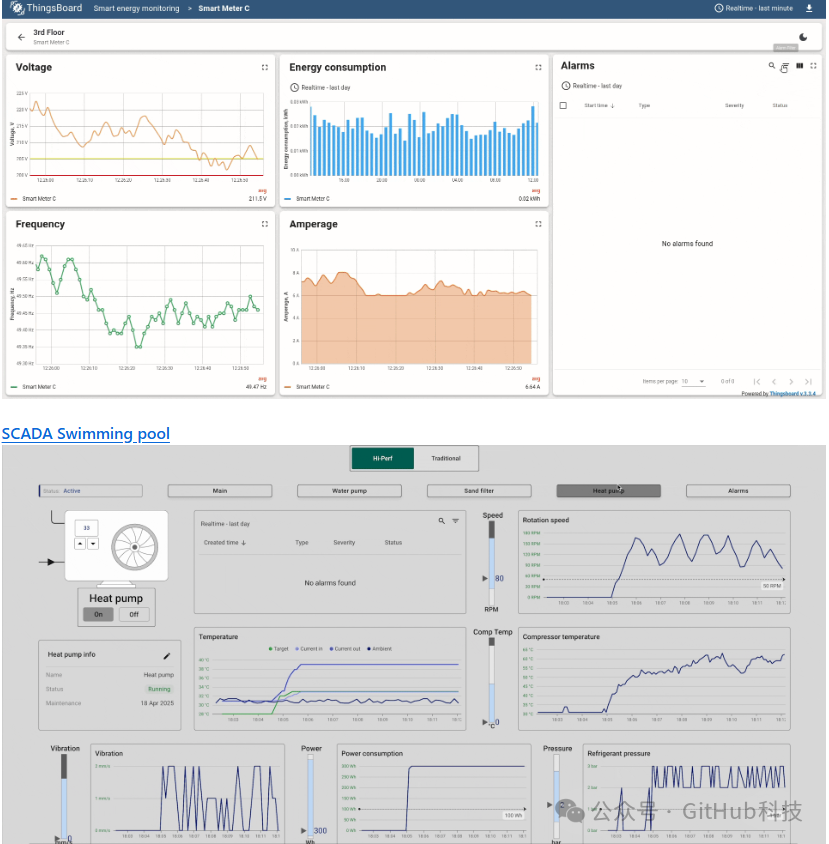The width and height of the screenshot is (829, 844).
Task: Open the Thingsboard v.3.3.4 link
Action: (x=792, y=393)
